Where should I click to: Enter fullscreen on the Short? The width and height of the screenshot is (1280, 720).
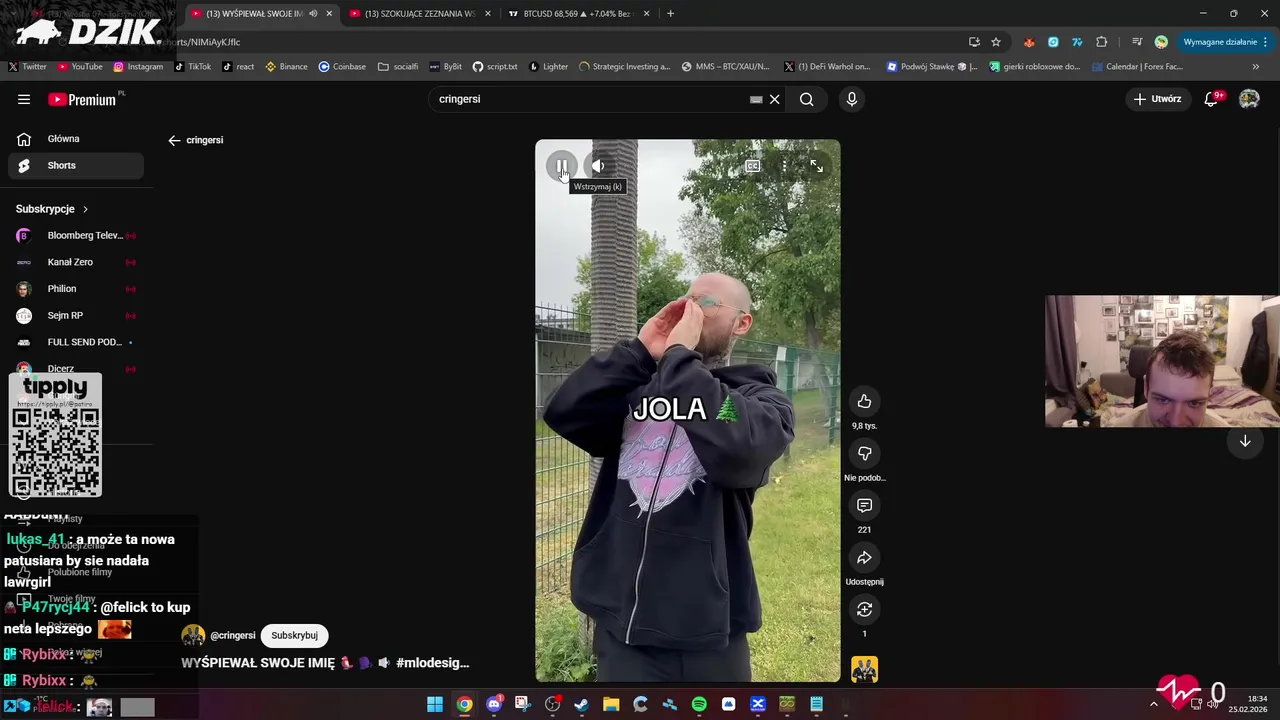[x=817, y=166]
